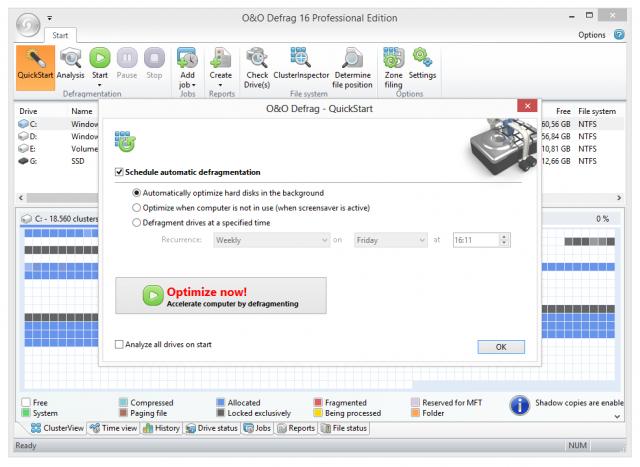Confirm the QuickStart dialog with OK
This screenshot has height=467, width=640.
(501, 347)
